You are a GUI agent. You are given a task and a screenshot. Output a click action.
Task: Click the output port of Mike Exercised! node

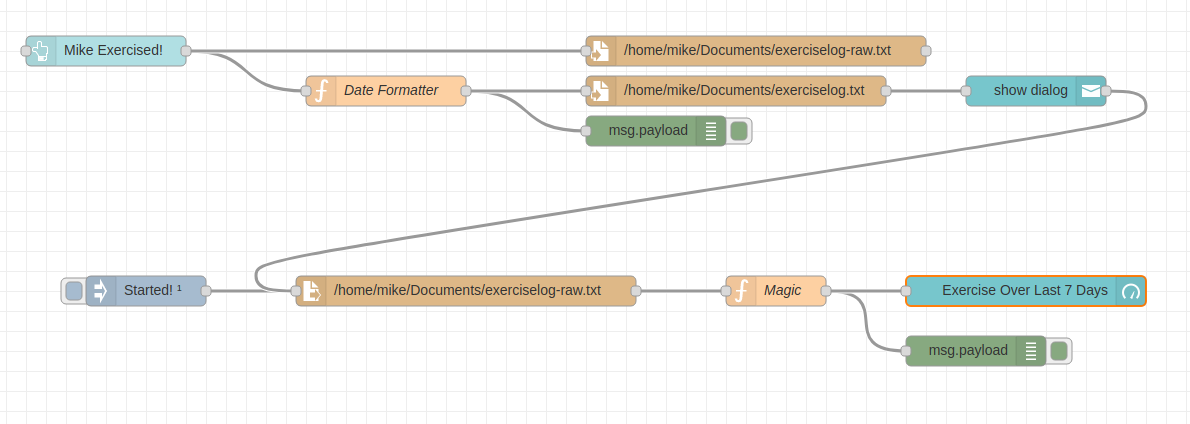tap(186, 51)
